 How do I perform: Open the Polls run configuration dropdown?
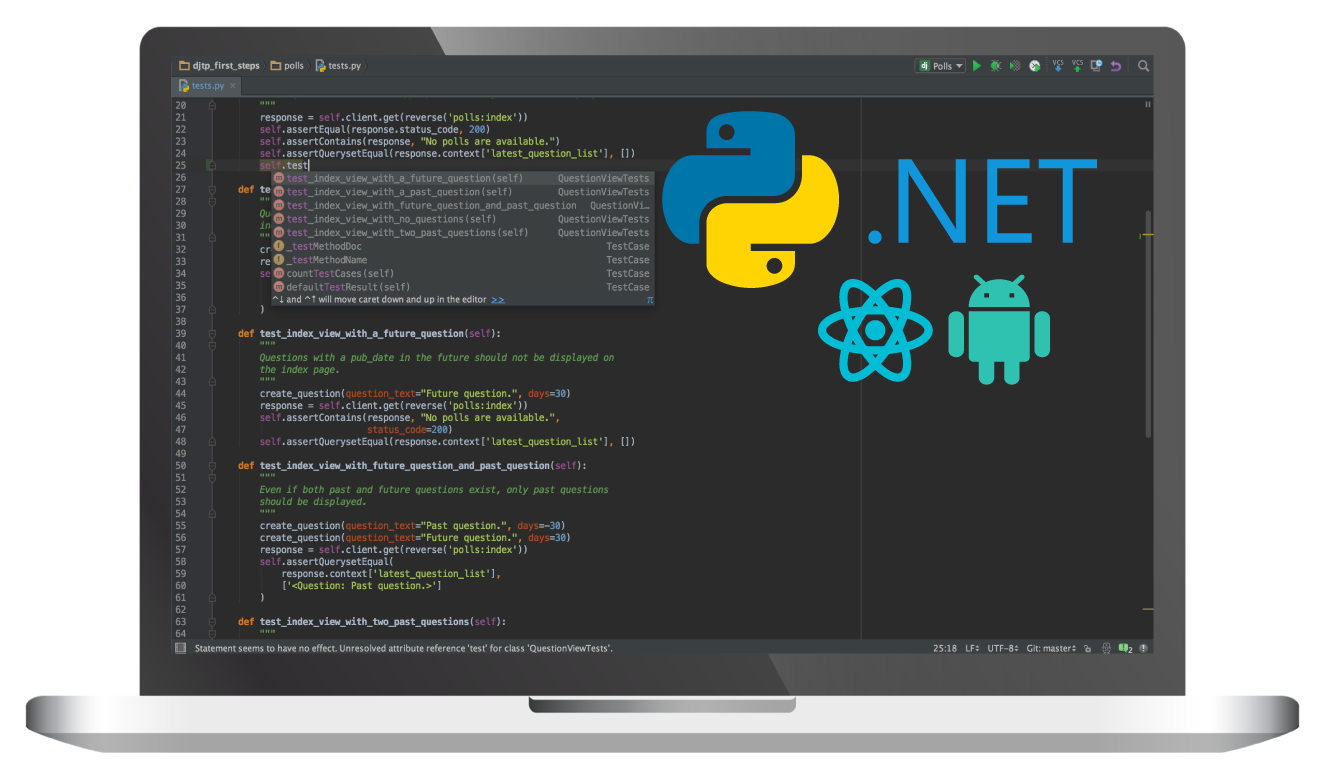tap(941, 66)
